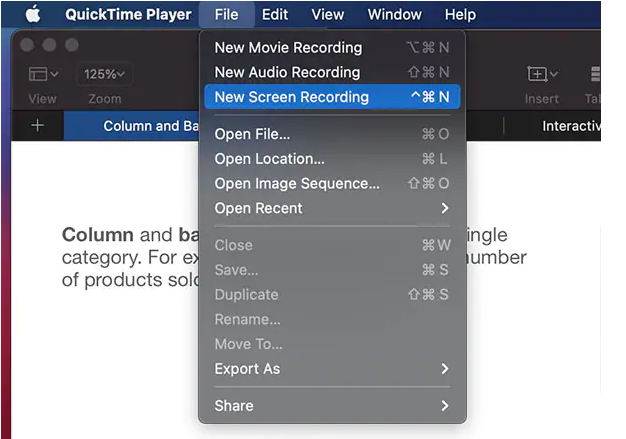The height and width of the screenshot is (439, 626).
Task: Close the open File menu
Action: 226,15
